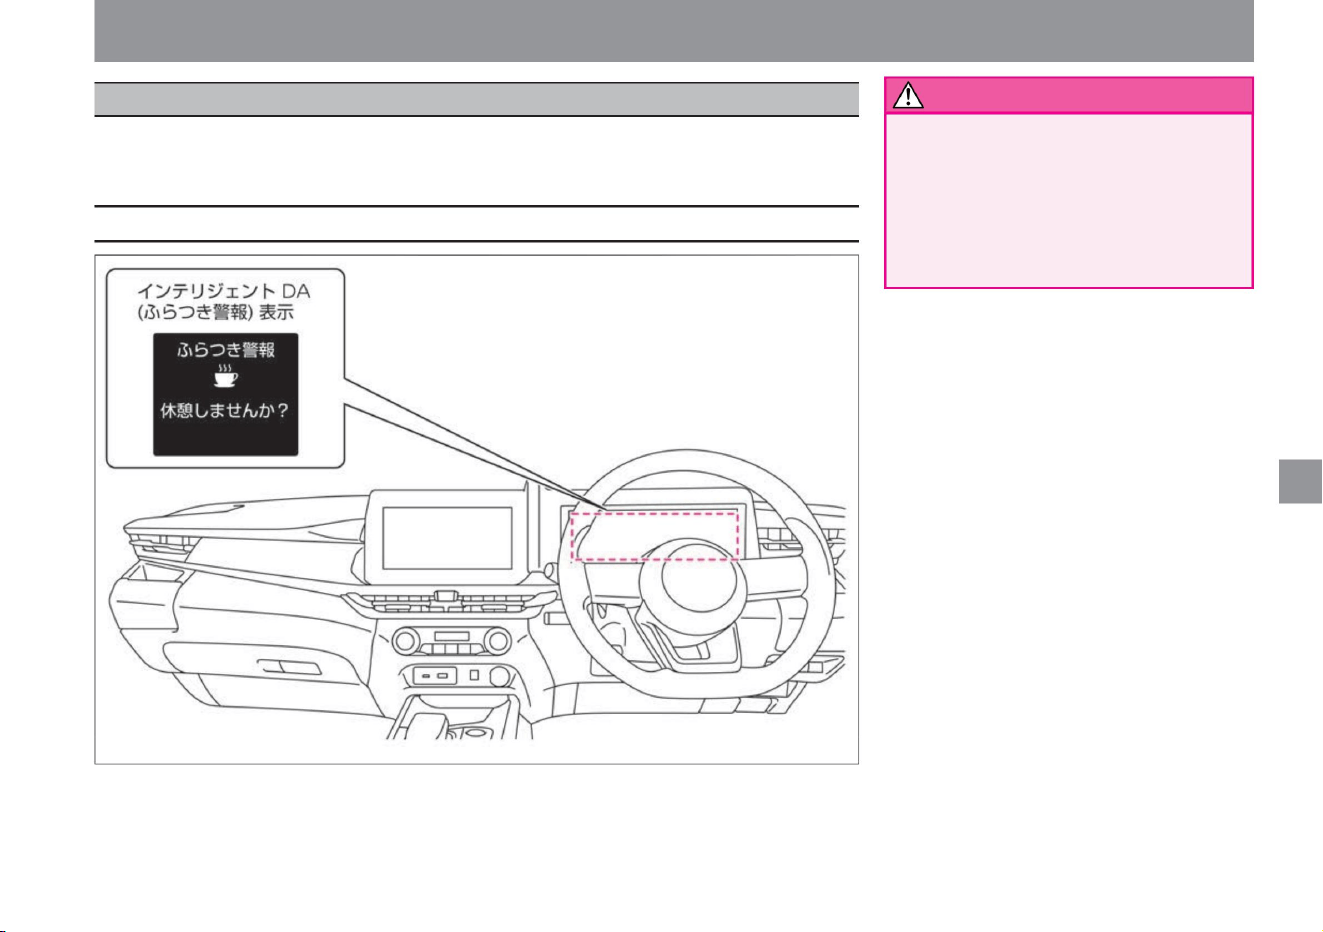This screenshot has width=1323, height=932.
Task: Click the center air vent row buttons
Action: pos(447,602)
